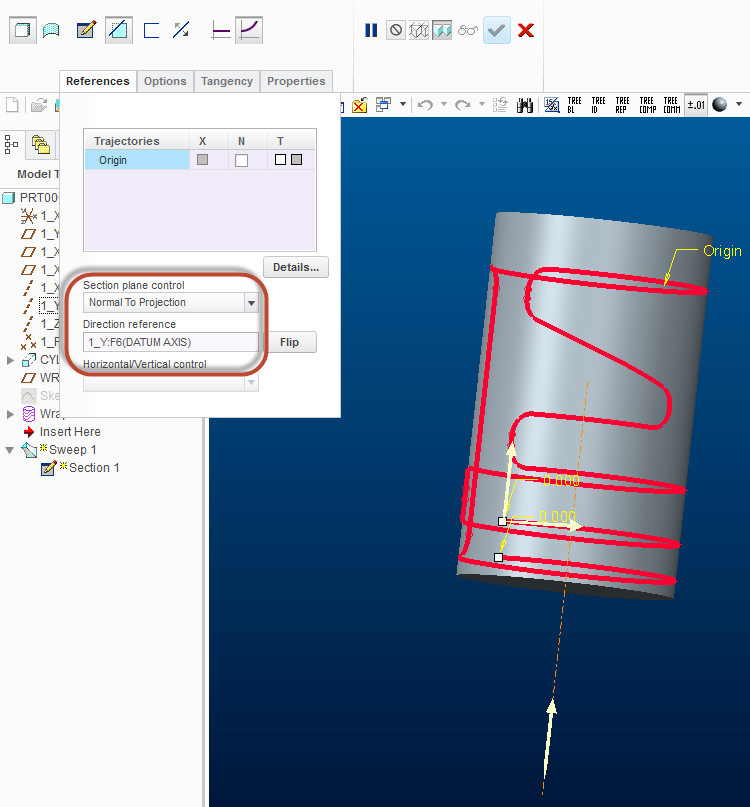Select Sweep 1 in the model tree

point(73,450)
